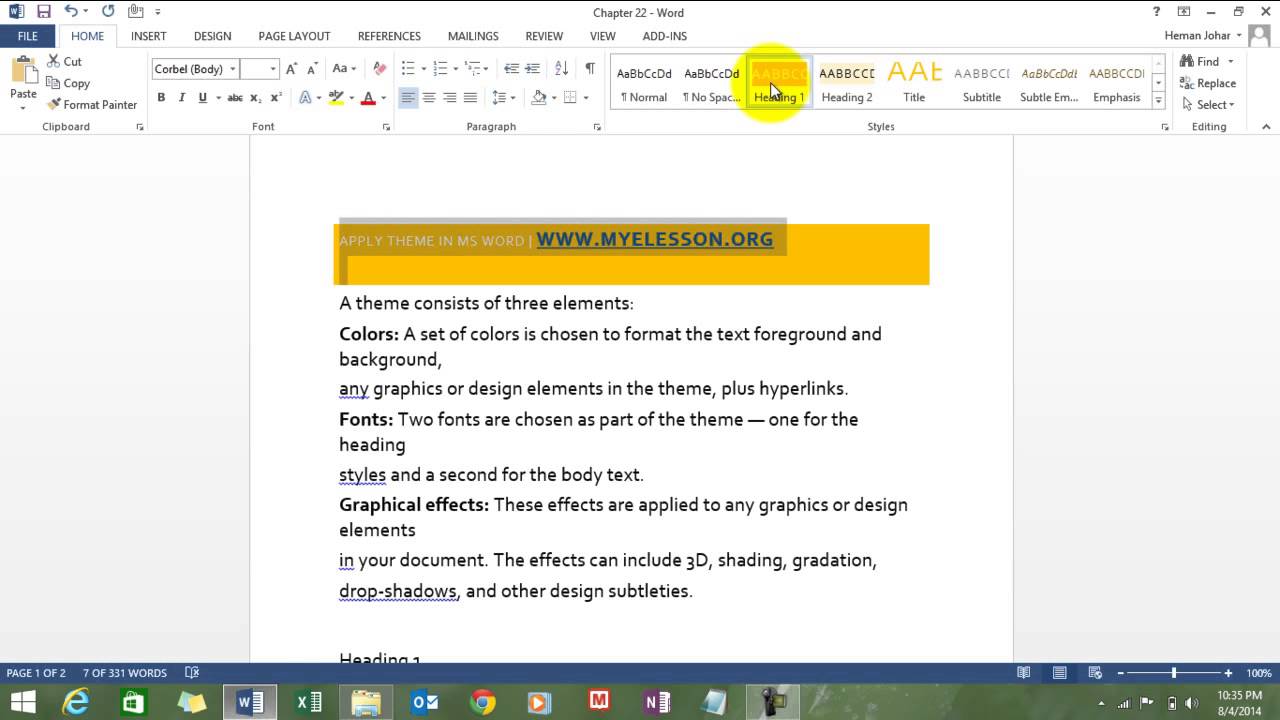Click the Save icon in Quick Access Toolbar

pos(43,12)
